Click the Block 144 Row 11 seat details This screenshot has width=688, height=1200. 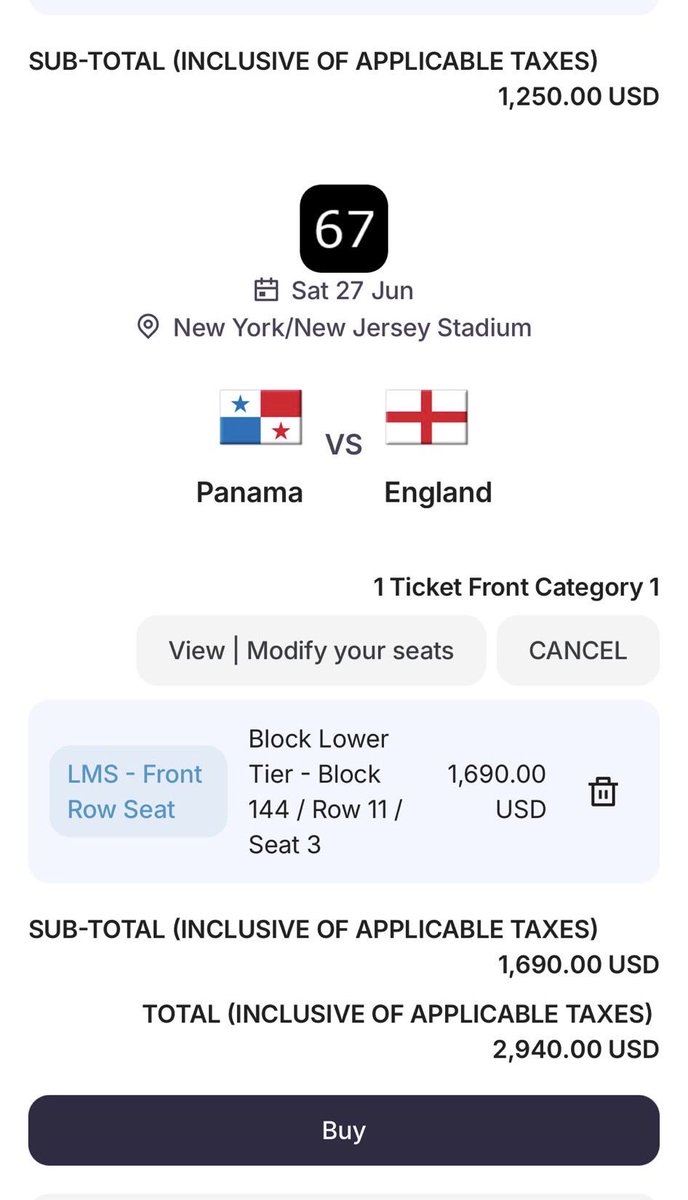[x=324, y=791]
